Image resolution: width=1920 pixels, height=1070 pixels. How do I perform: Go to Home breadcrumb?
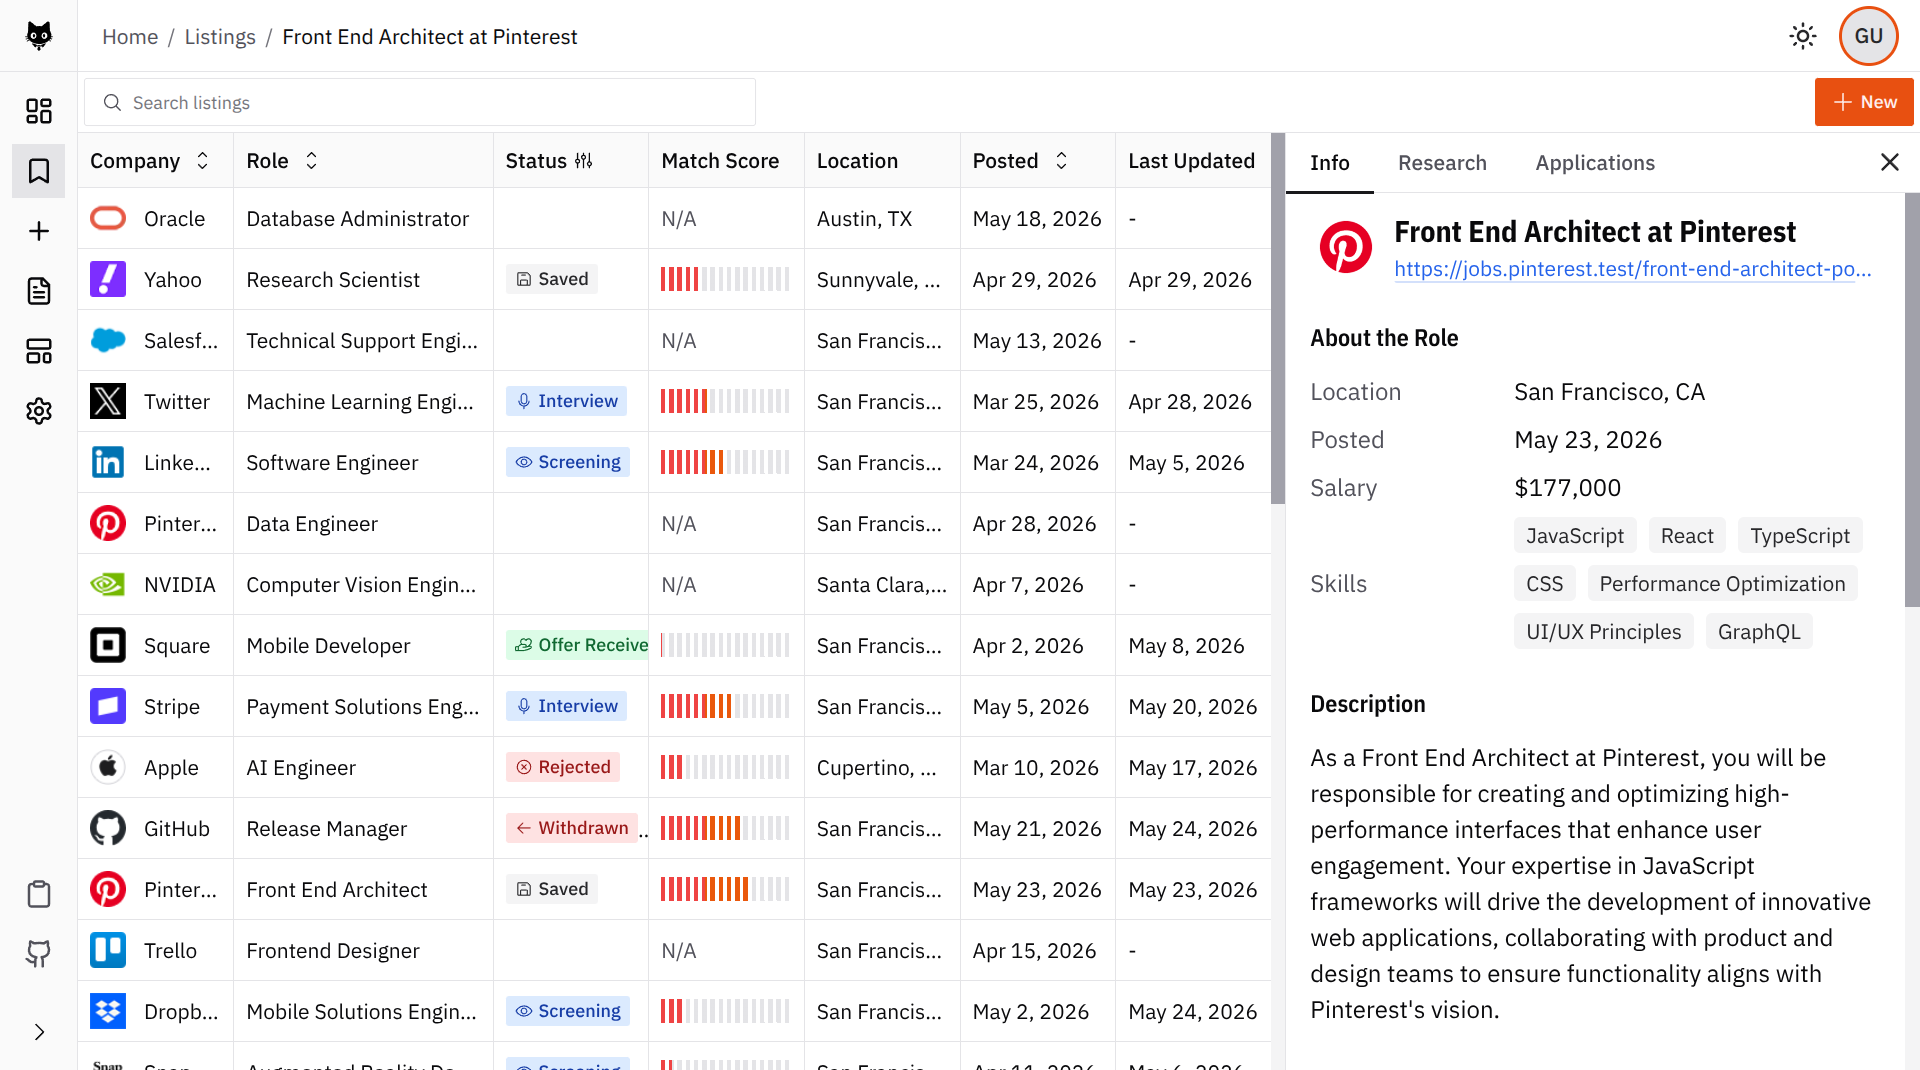pyautogui.click(x=130, y=37)
